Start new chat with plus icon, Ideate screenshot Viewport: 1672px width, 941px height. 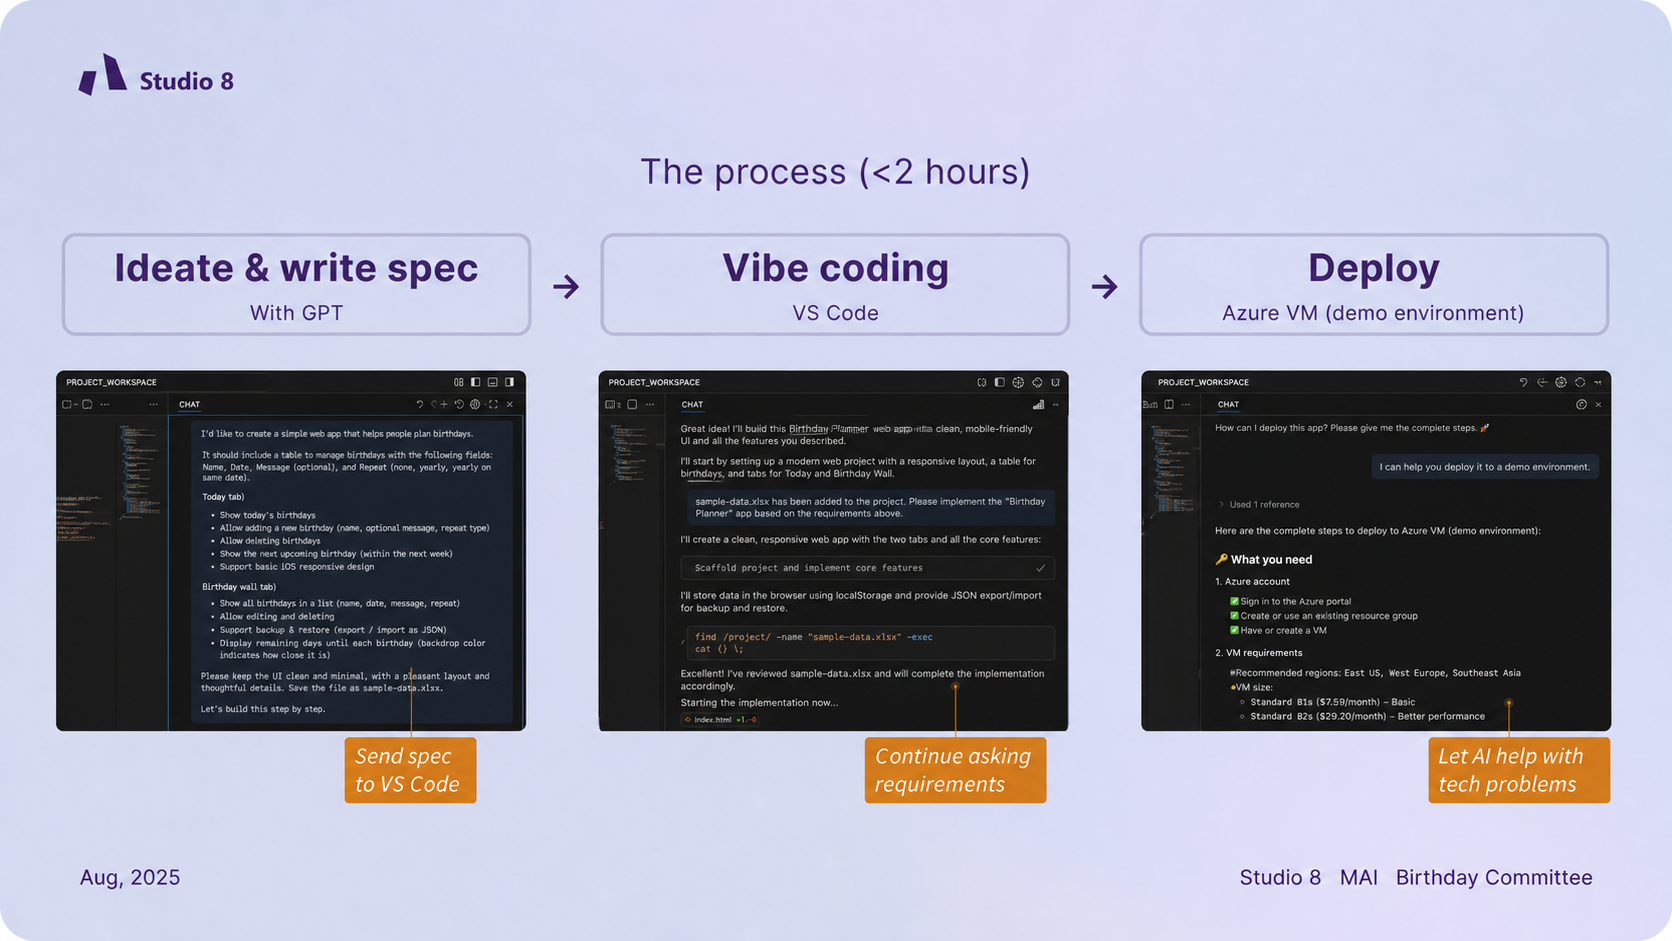(x=443, y=404)
